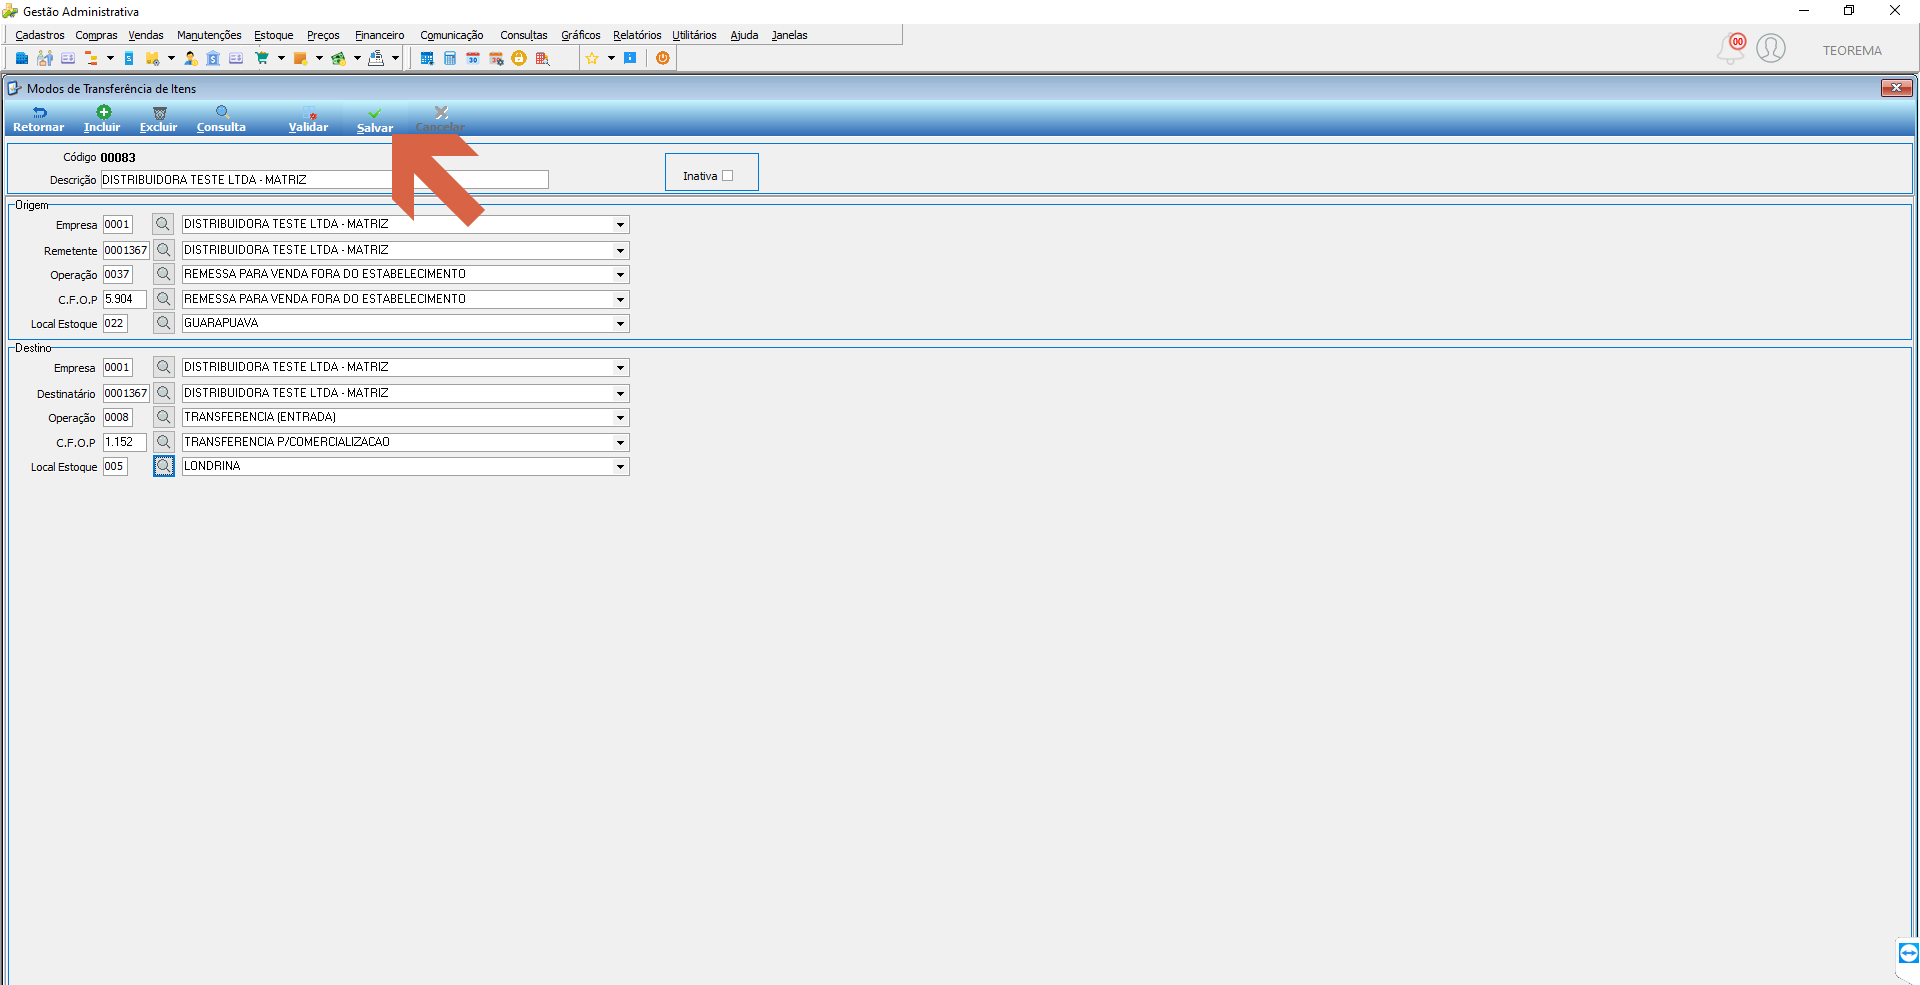
Task: Open the Financeiro menu
Action: click(x=380, y=35)
